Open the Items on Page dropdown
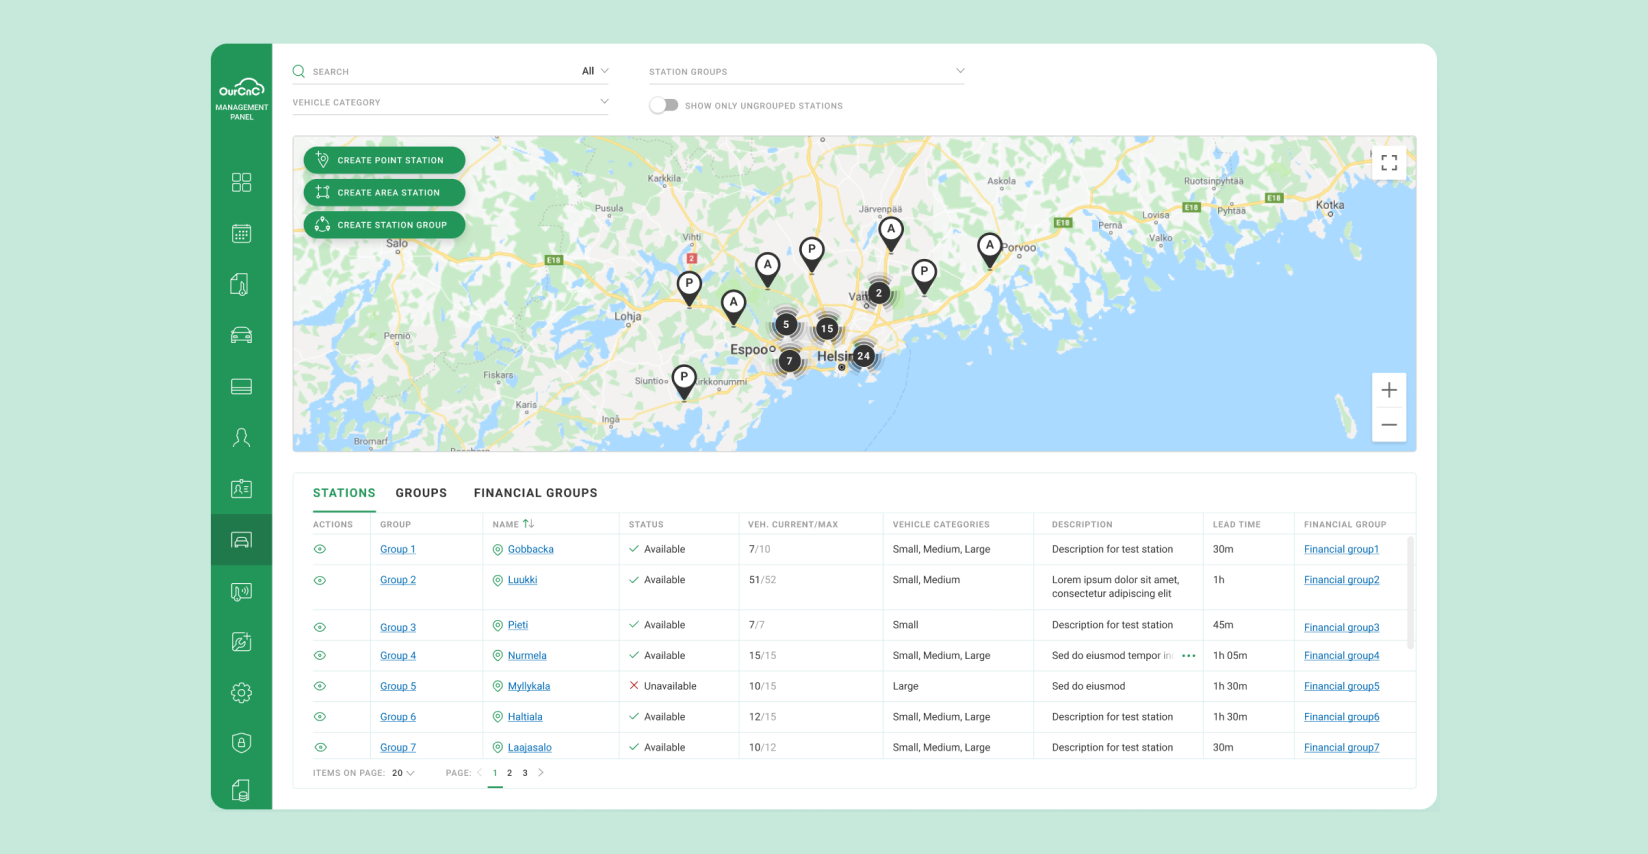The width and height of the screenshot is (1648, 854). point(403,773)
